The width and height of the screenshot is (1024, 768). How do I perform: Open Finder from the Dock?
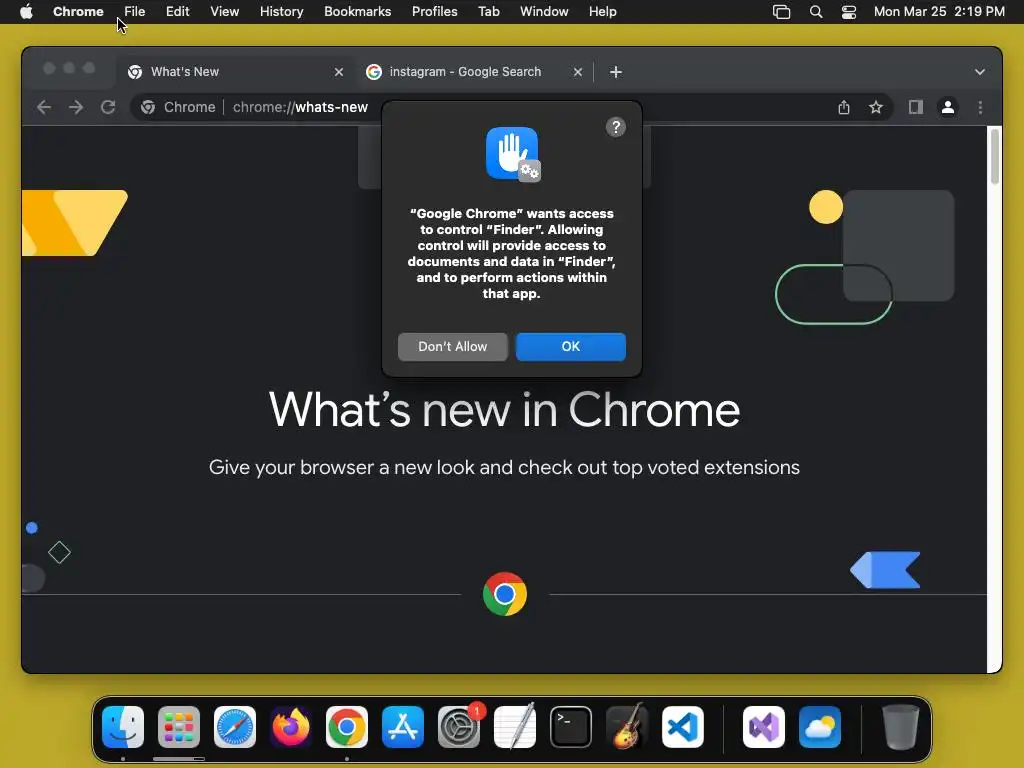(x=123, y=727)
